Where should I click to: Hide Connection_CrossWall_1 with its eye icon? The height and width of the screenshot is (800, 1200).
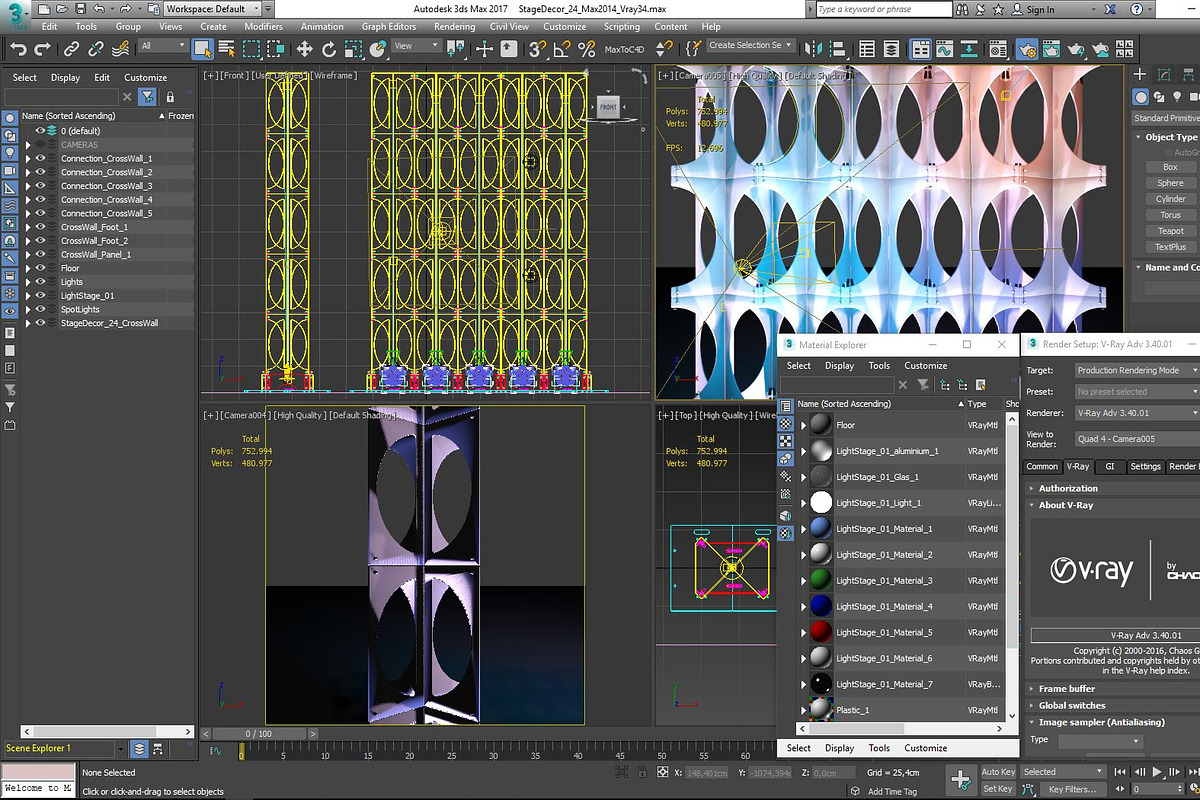pyautogui.click(x=41, y=158)
